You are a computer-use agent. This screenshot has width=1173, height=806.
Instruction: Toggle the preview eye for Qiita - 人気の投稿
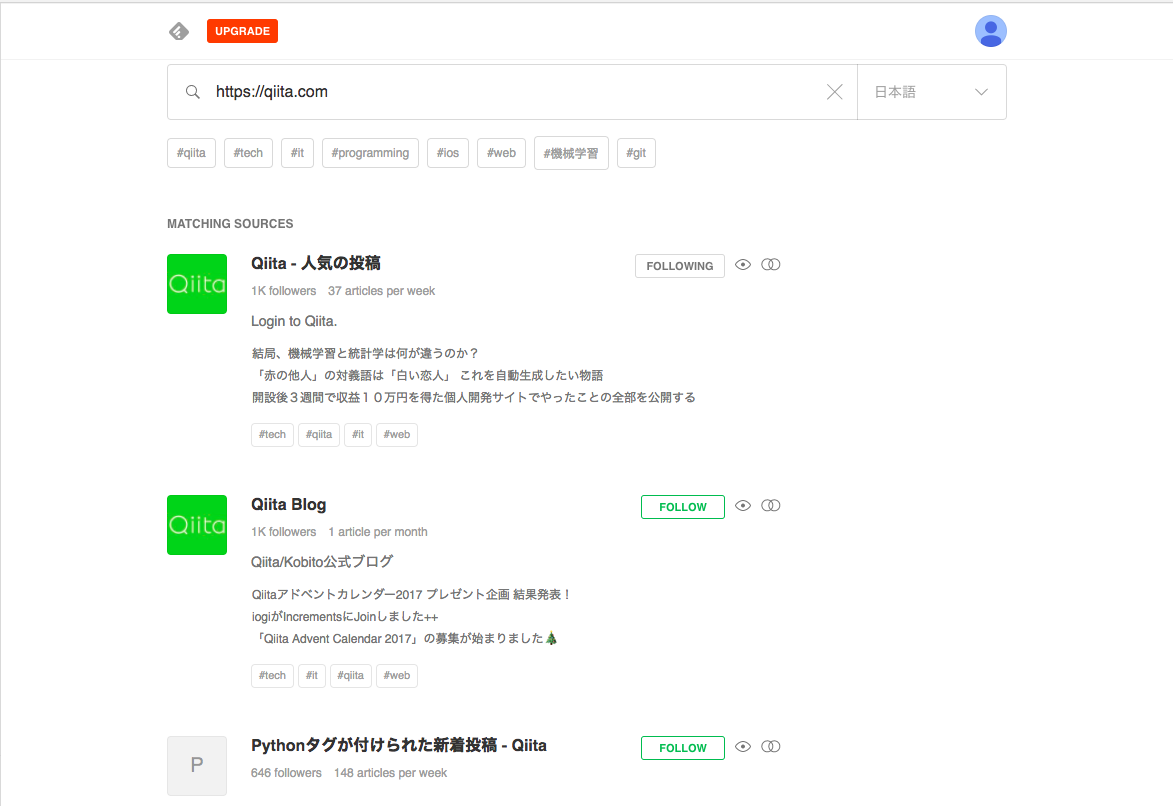743,264
